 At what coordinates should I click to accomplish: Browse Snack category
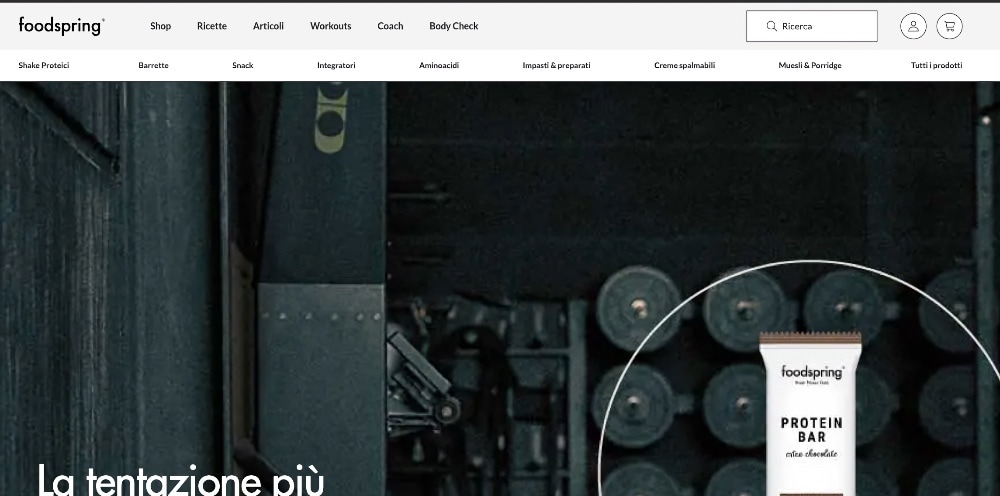pyautogui.click(x=242, y=65)
